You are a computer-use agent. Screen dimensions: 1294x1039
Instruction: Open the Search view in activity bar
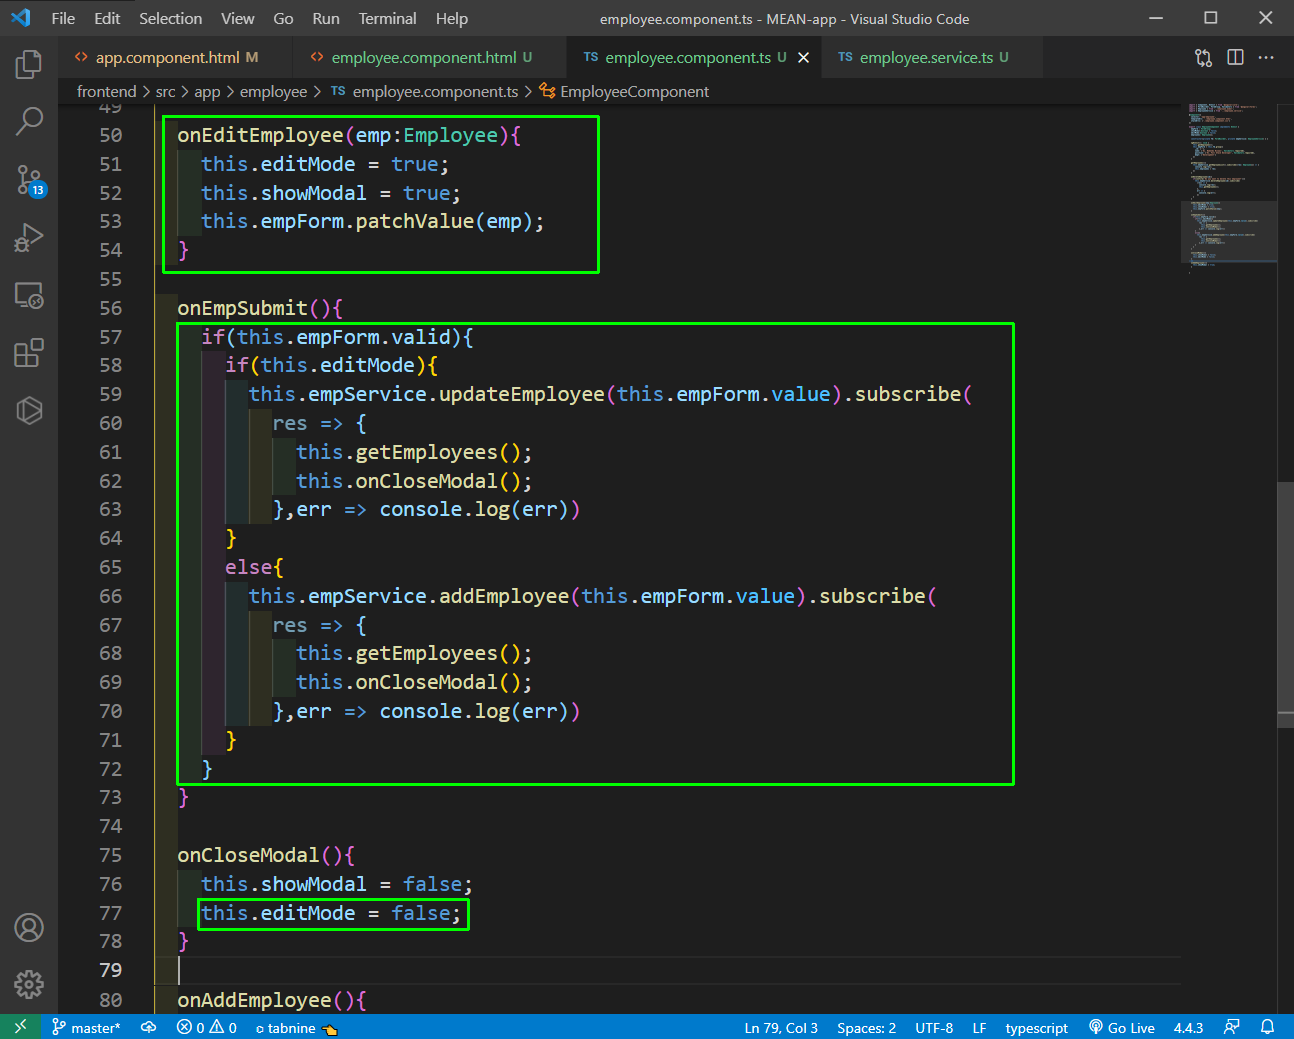[x=29, y=122]
